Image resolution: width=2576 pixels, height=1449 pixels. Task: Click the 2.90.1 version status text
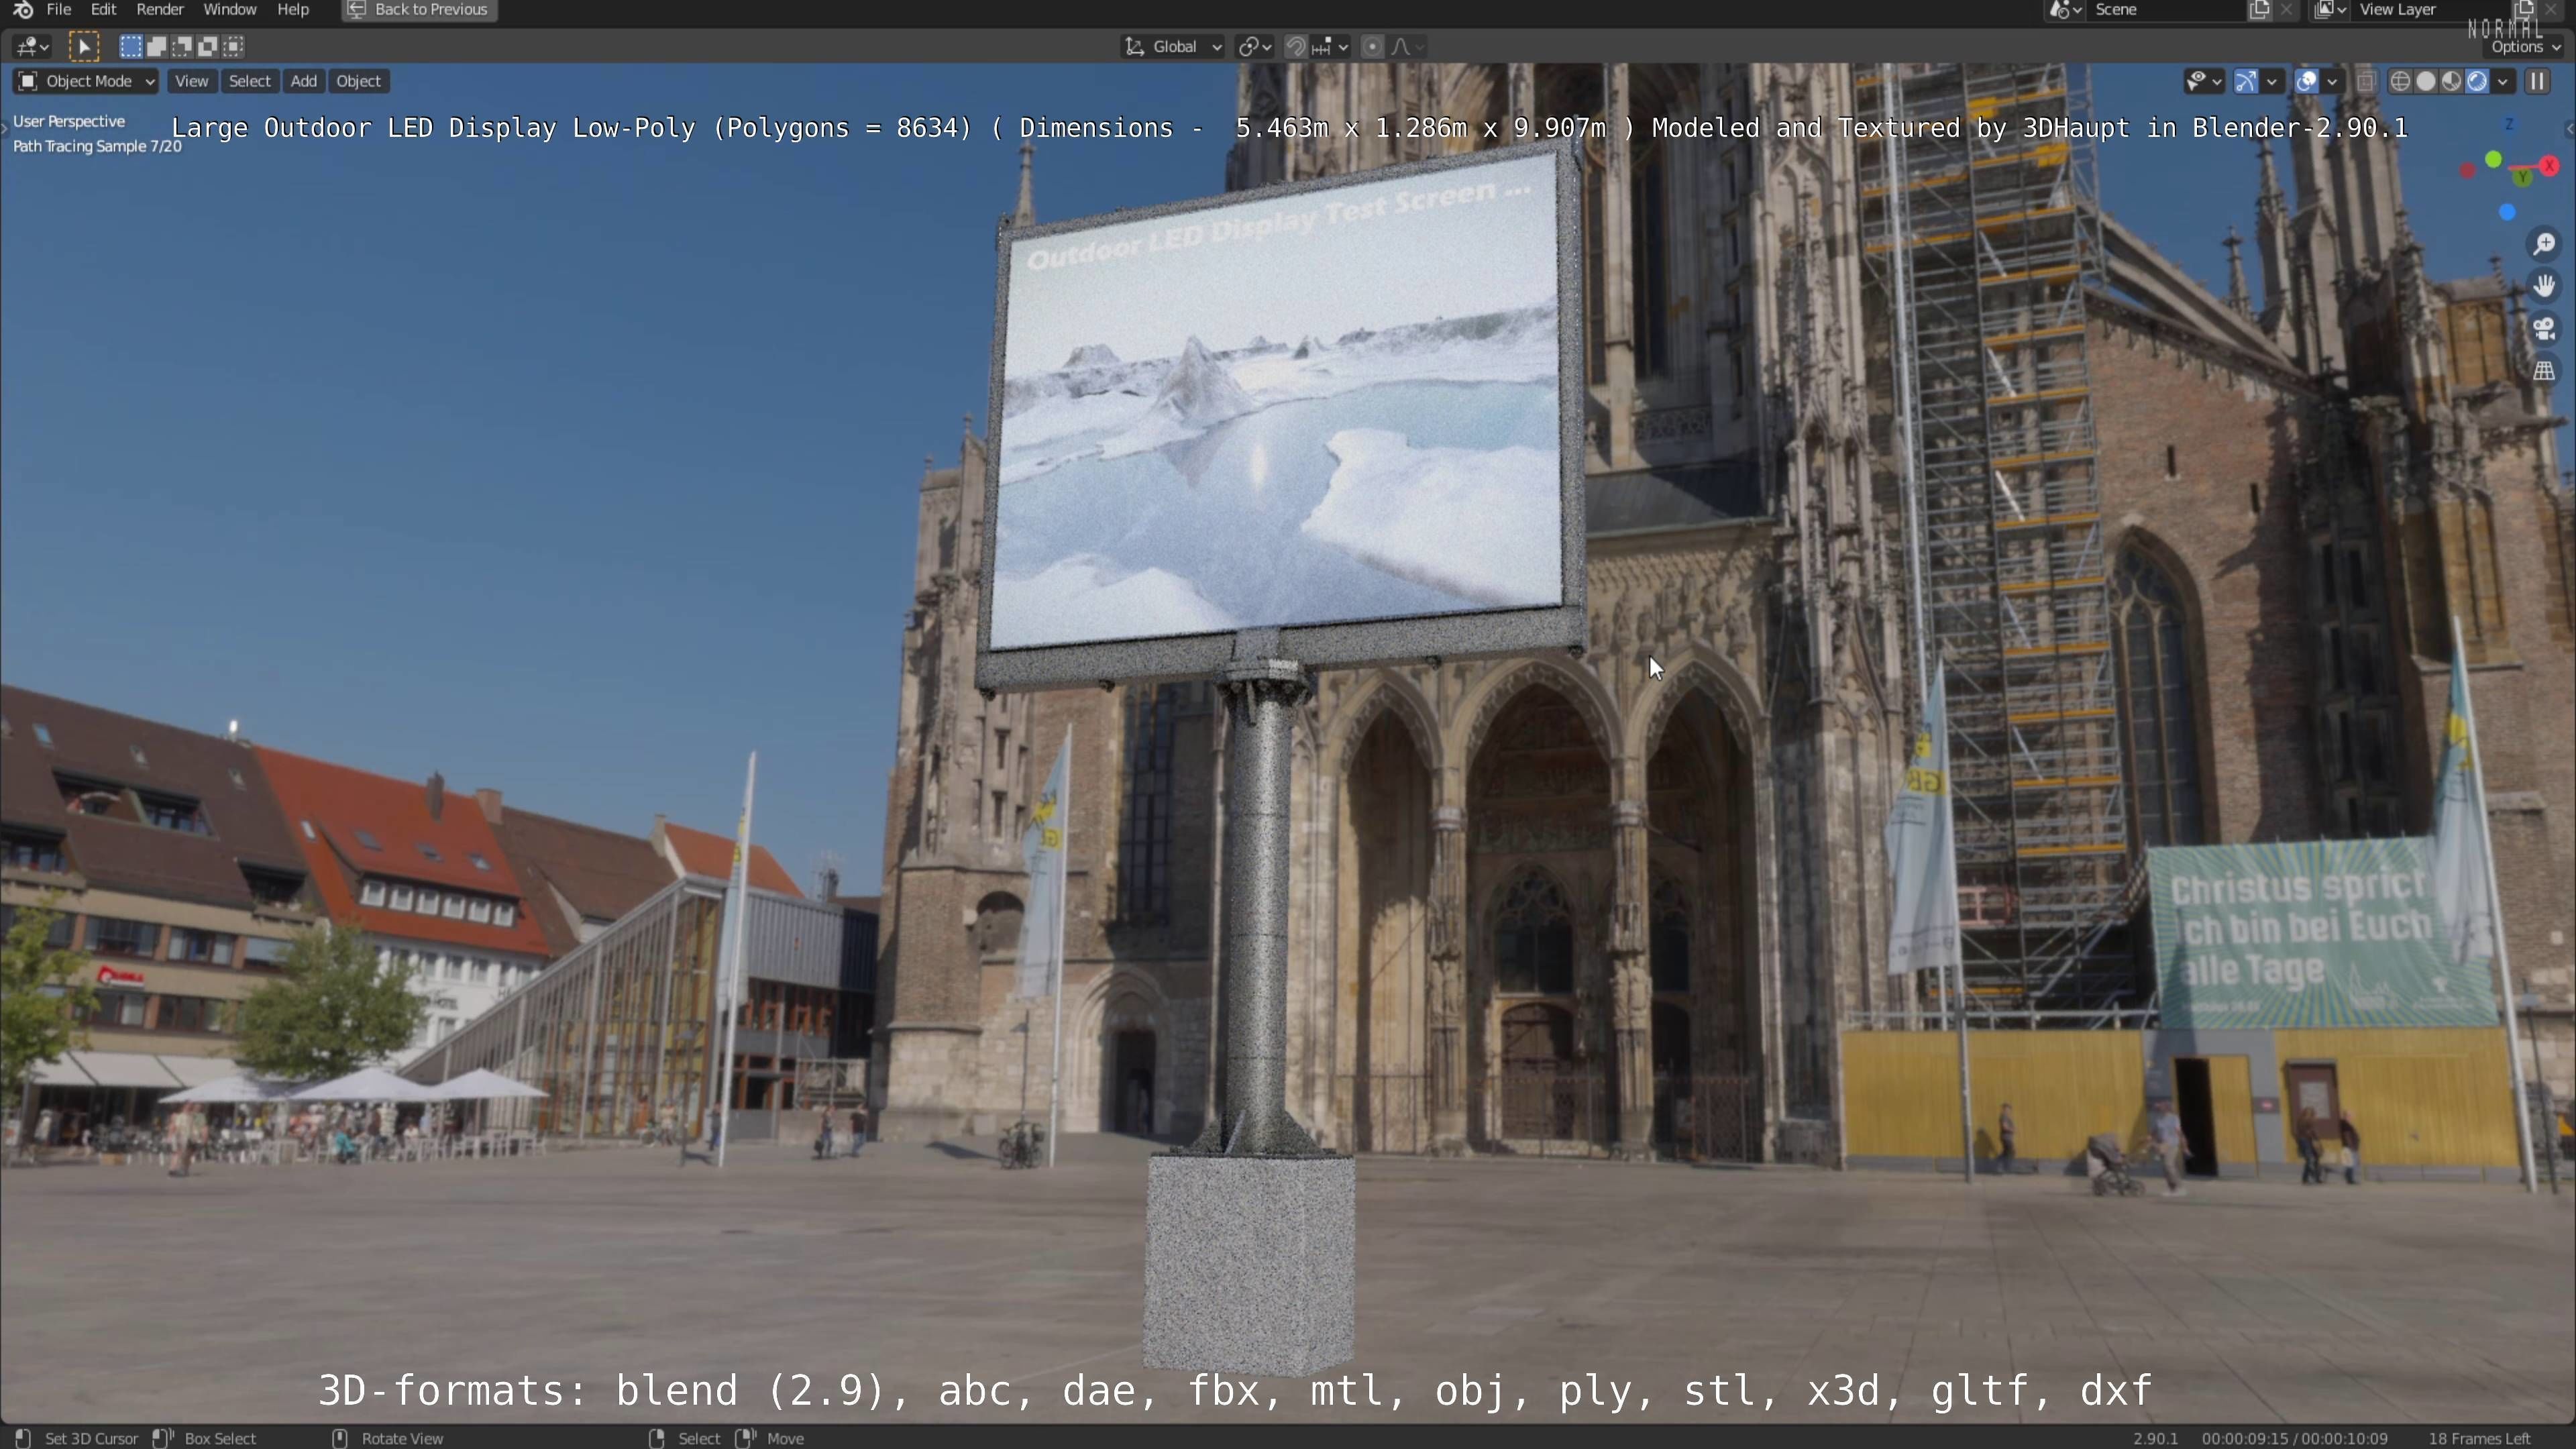pos(2155,1438)
